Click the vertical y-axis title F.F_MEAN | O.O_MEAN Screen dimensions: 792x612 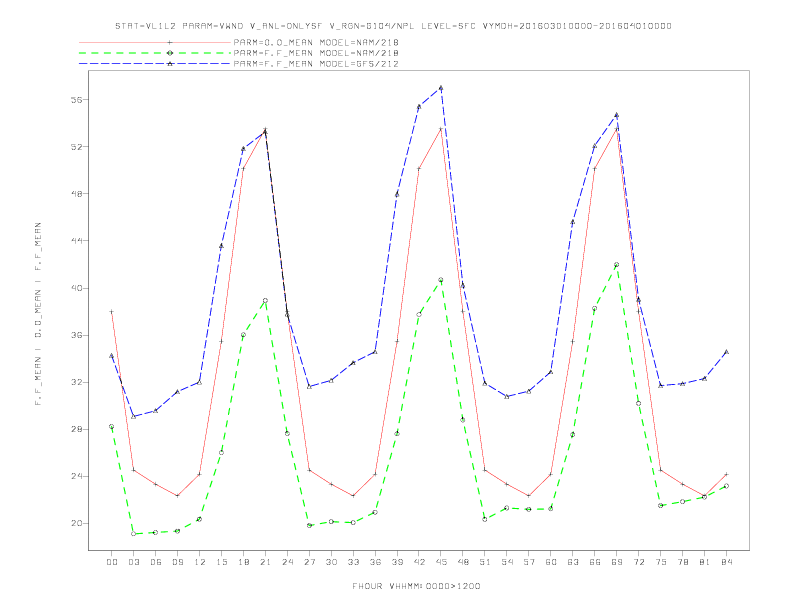38,314
